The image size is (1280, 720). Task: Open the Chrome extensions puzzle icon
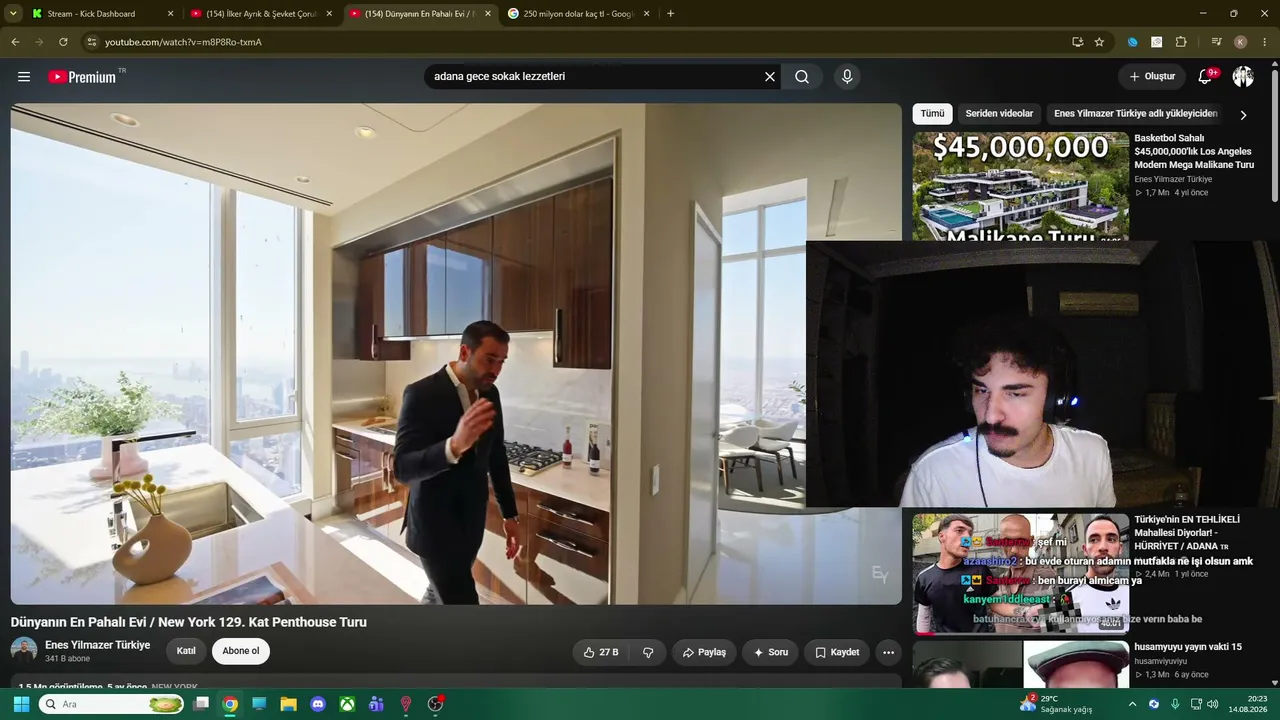tap(1181, 42)
